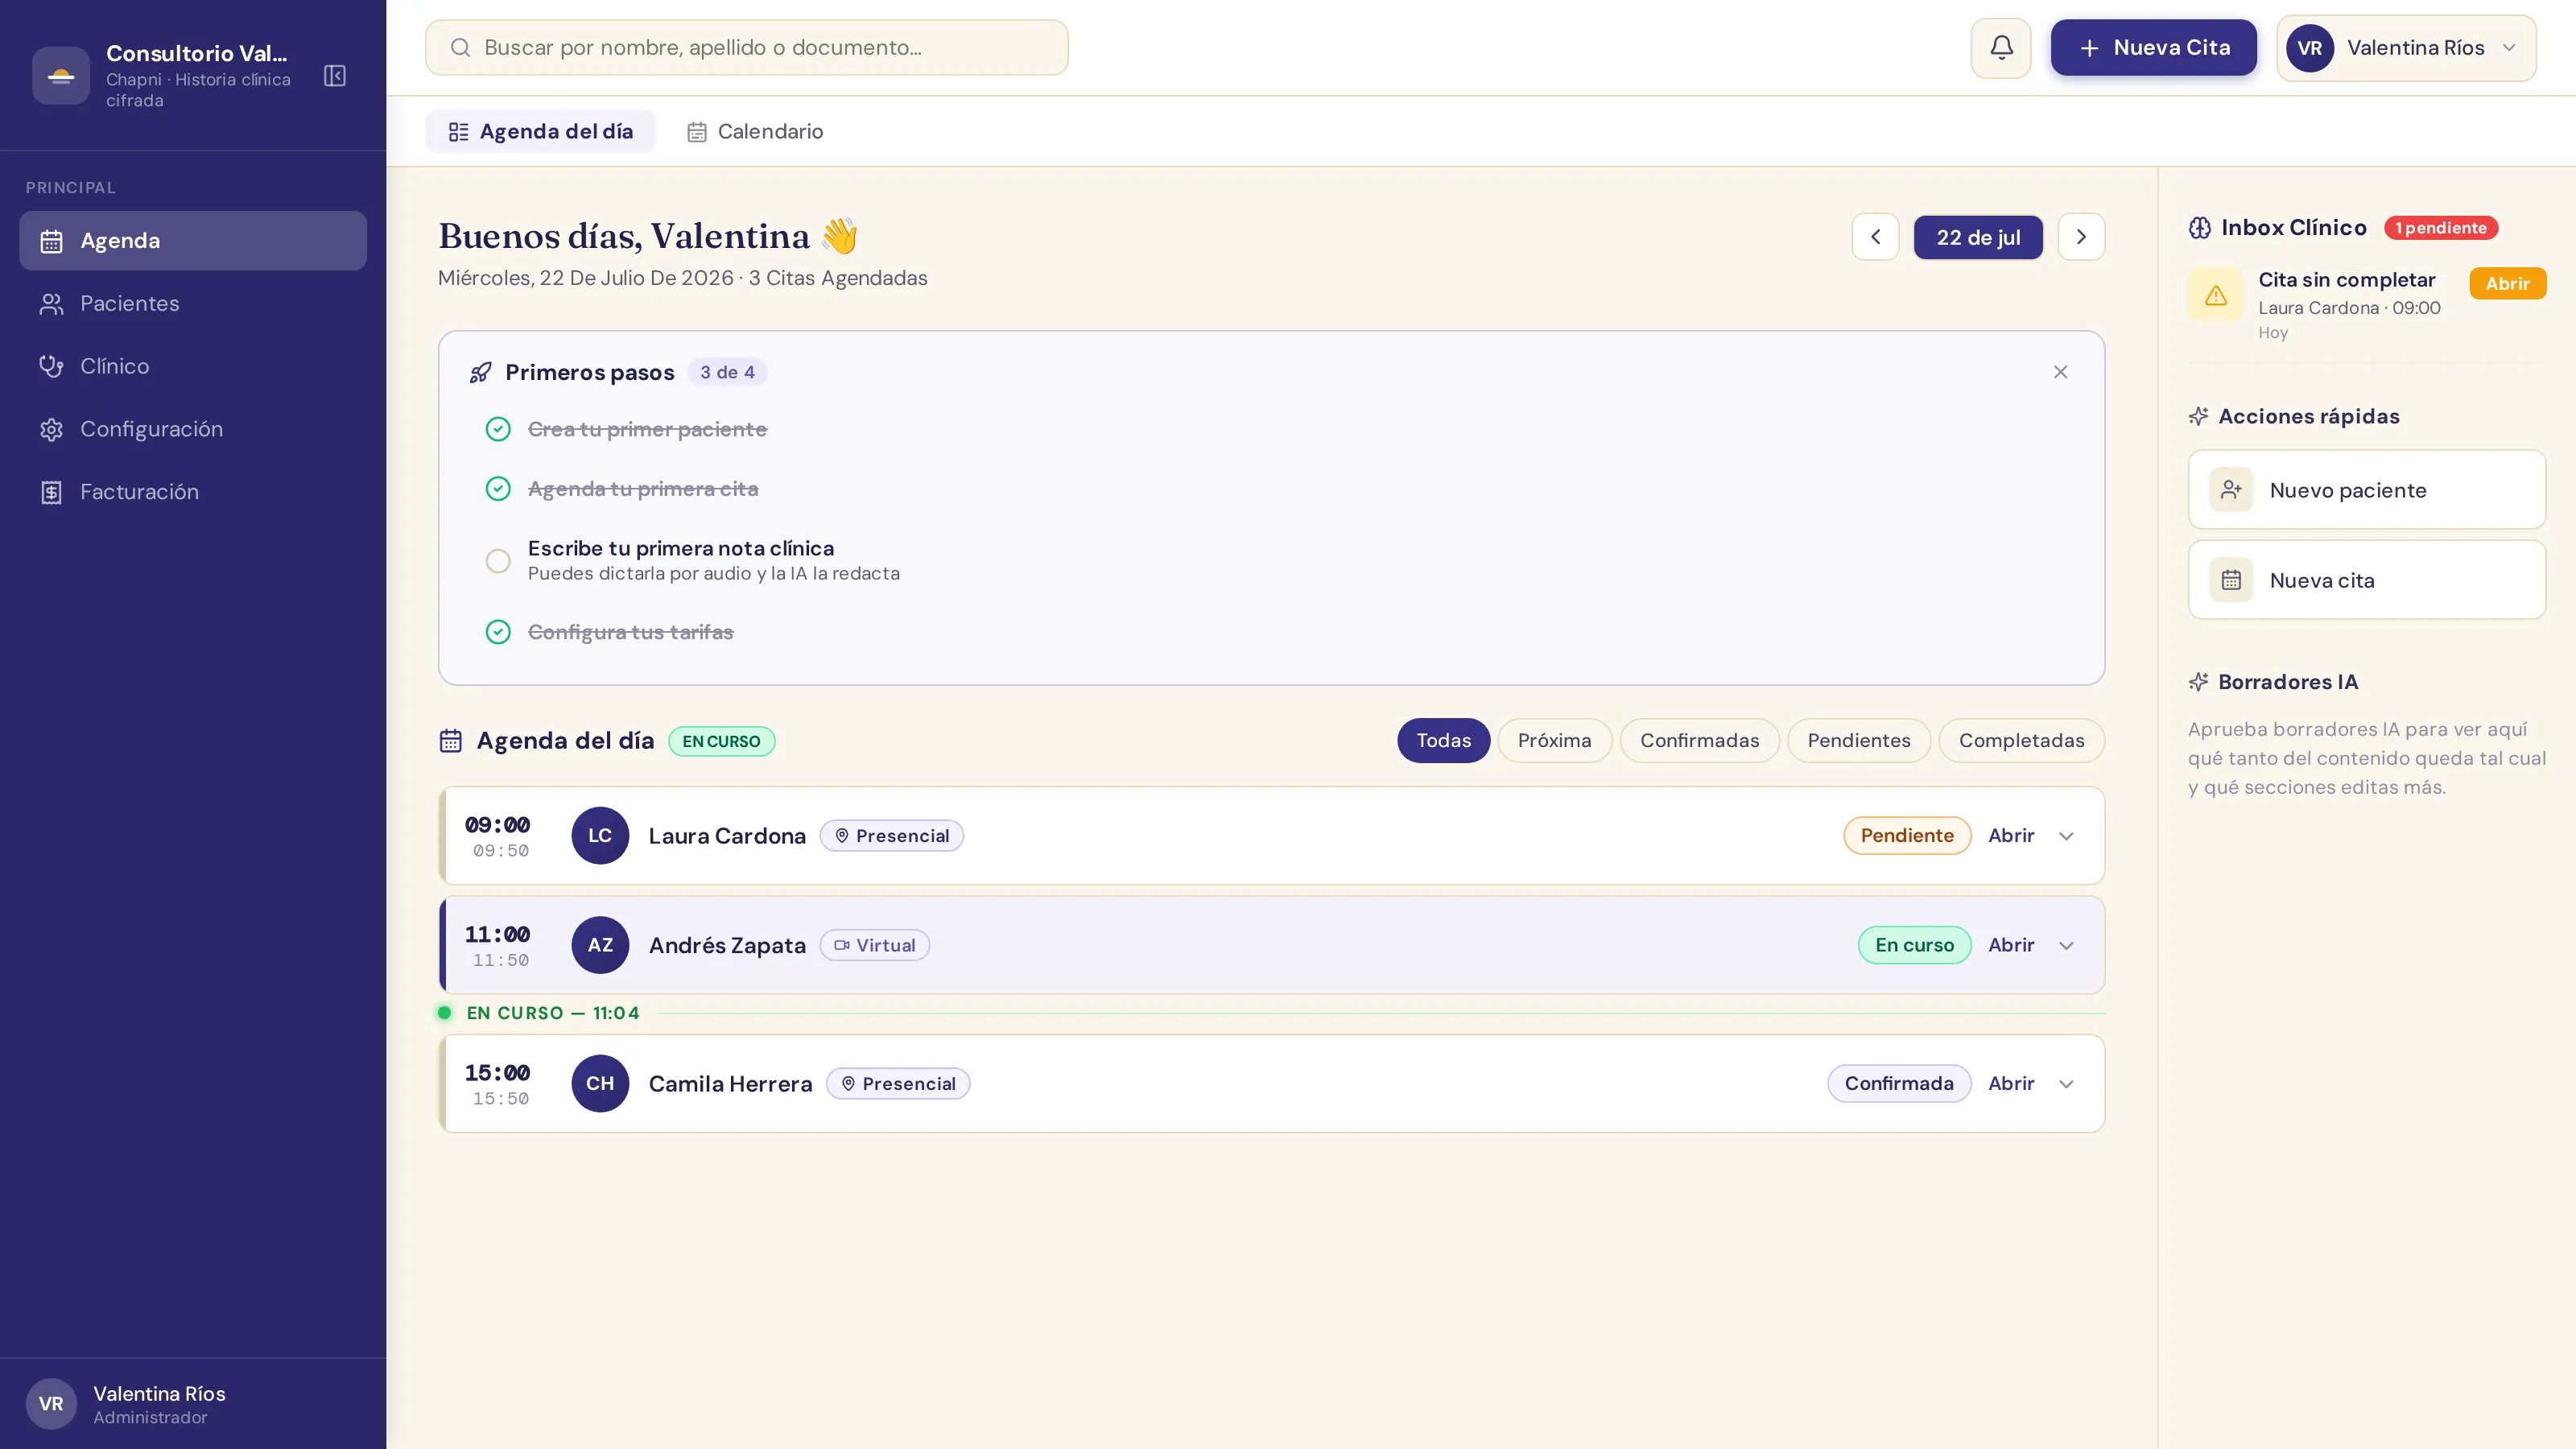Click the CH avatar of Camila Herrera
Viewport: 2576px width, 1449px height.
click(x=600, y=1083)
